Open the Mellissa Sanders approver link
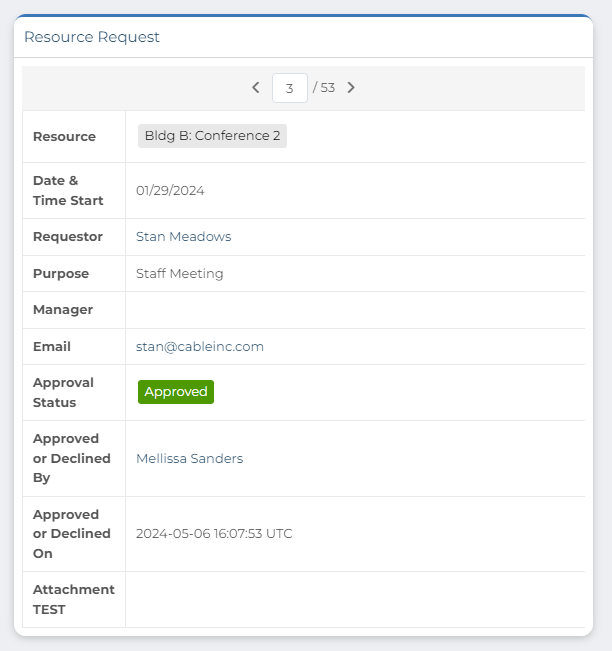Image resolution: width=612 pixels, height=651 pixels. coord(189,459)
